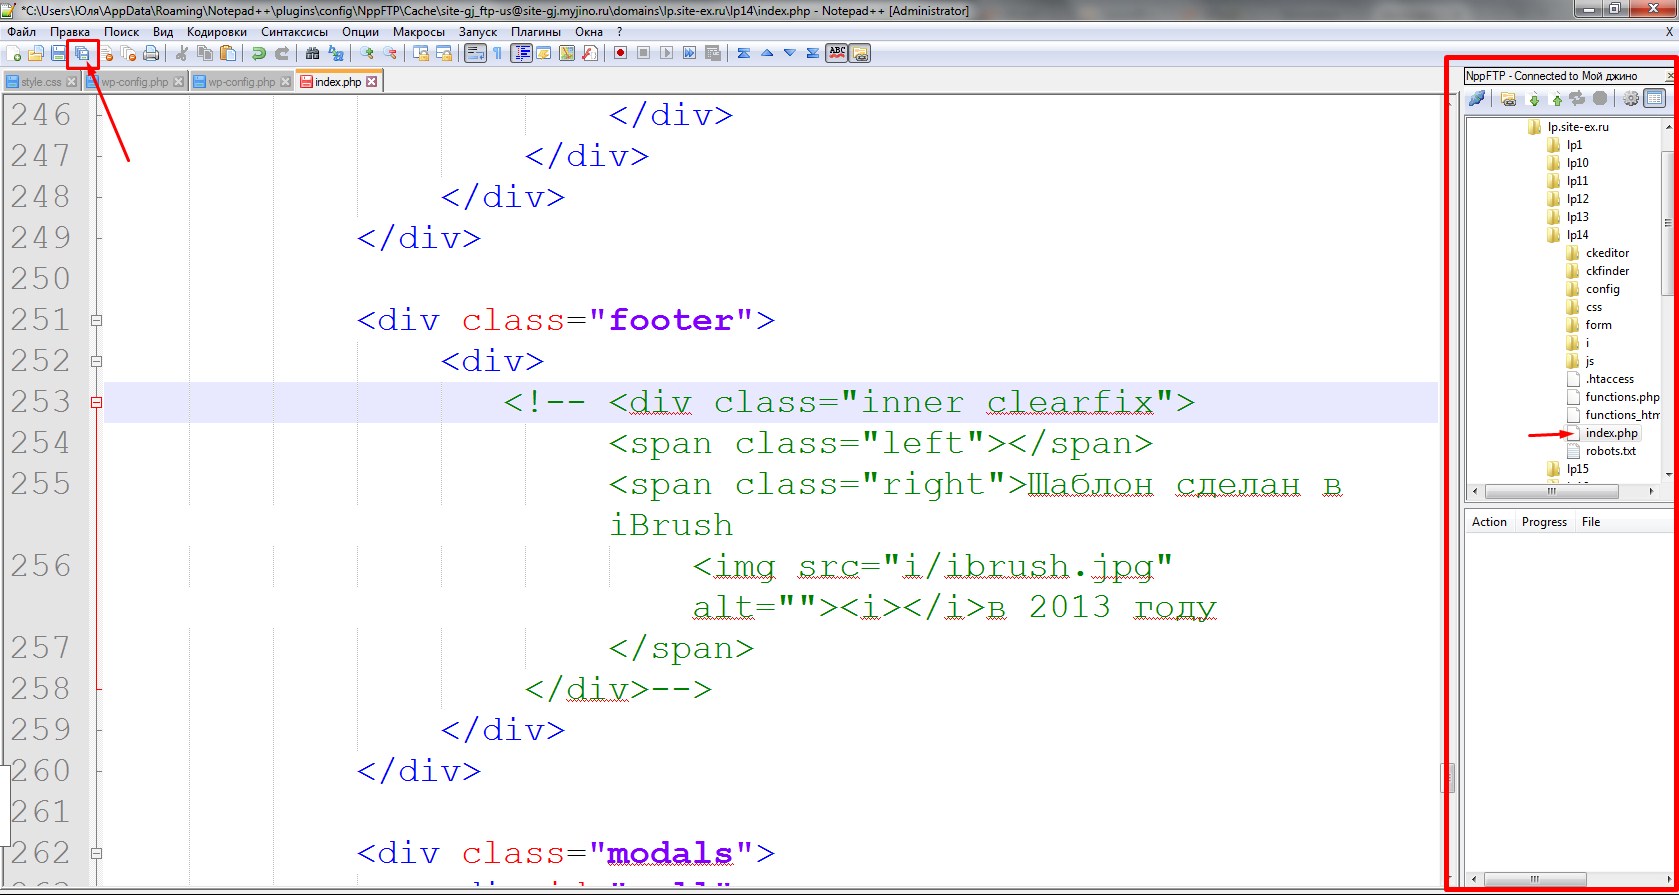Screen dimensions: 1679x895
Task: Zoom out using the magnifier minus icon
Action: tap(390, 53)
